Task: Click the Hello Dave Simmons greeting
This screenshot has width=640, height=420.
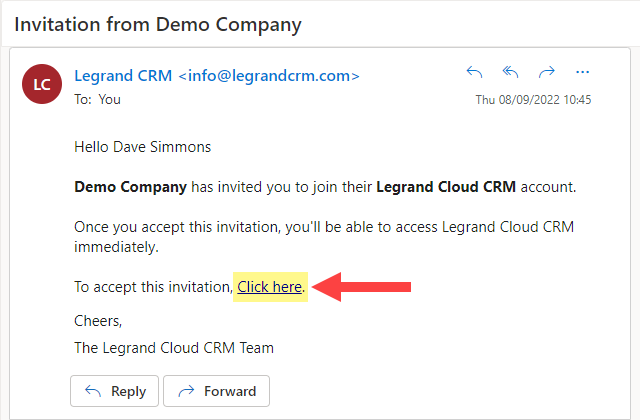Action: pyautogui.click(x=142, y=147)
